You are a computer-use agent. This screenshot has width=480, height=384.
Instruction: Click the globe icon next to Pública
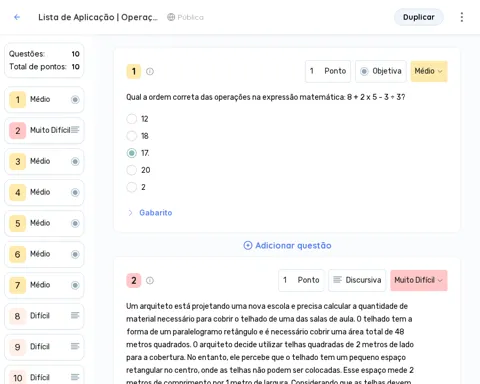171,17
